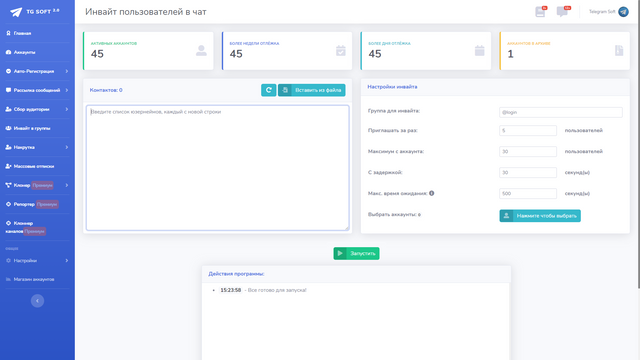Expand the Накрутка submenu chevron
Viewport: 640px width, 360px height.
pyautogui.click(x=67, y=147)
